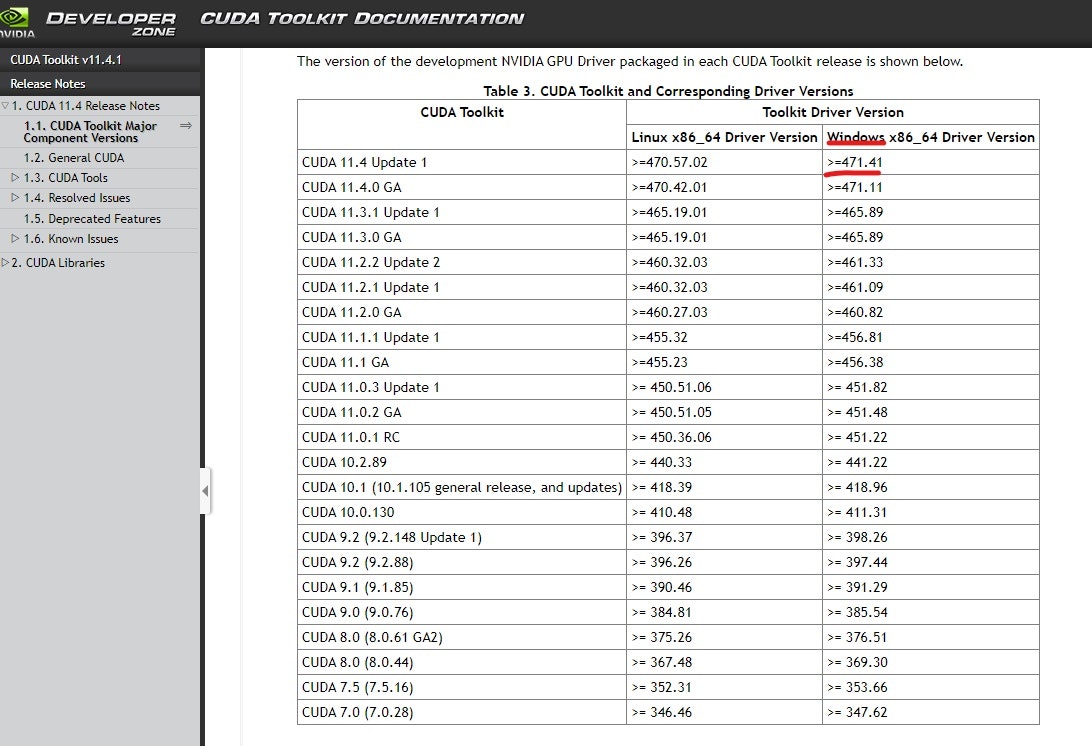Image resolution: width=1092 pixels, height=746 pixels.
Task: Expand the 1.4. Resolved Issues section
Action: (15, 198)
